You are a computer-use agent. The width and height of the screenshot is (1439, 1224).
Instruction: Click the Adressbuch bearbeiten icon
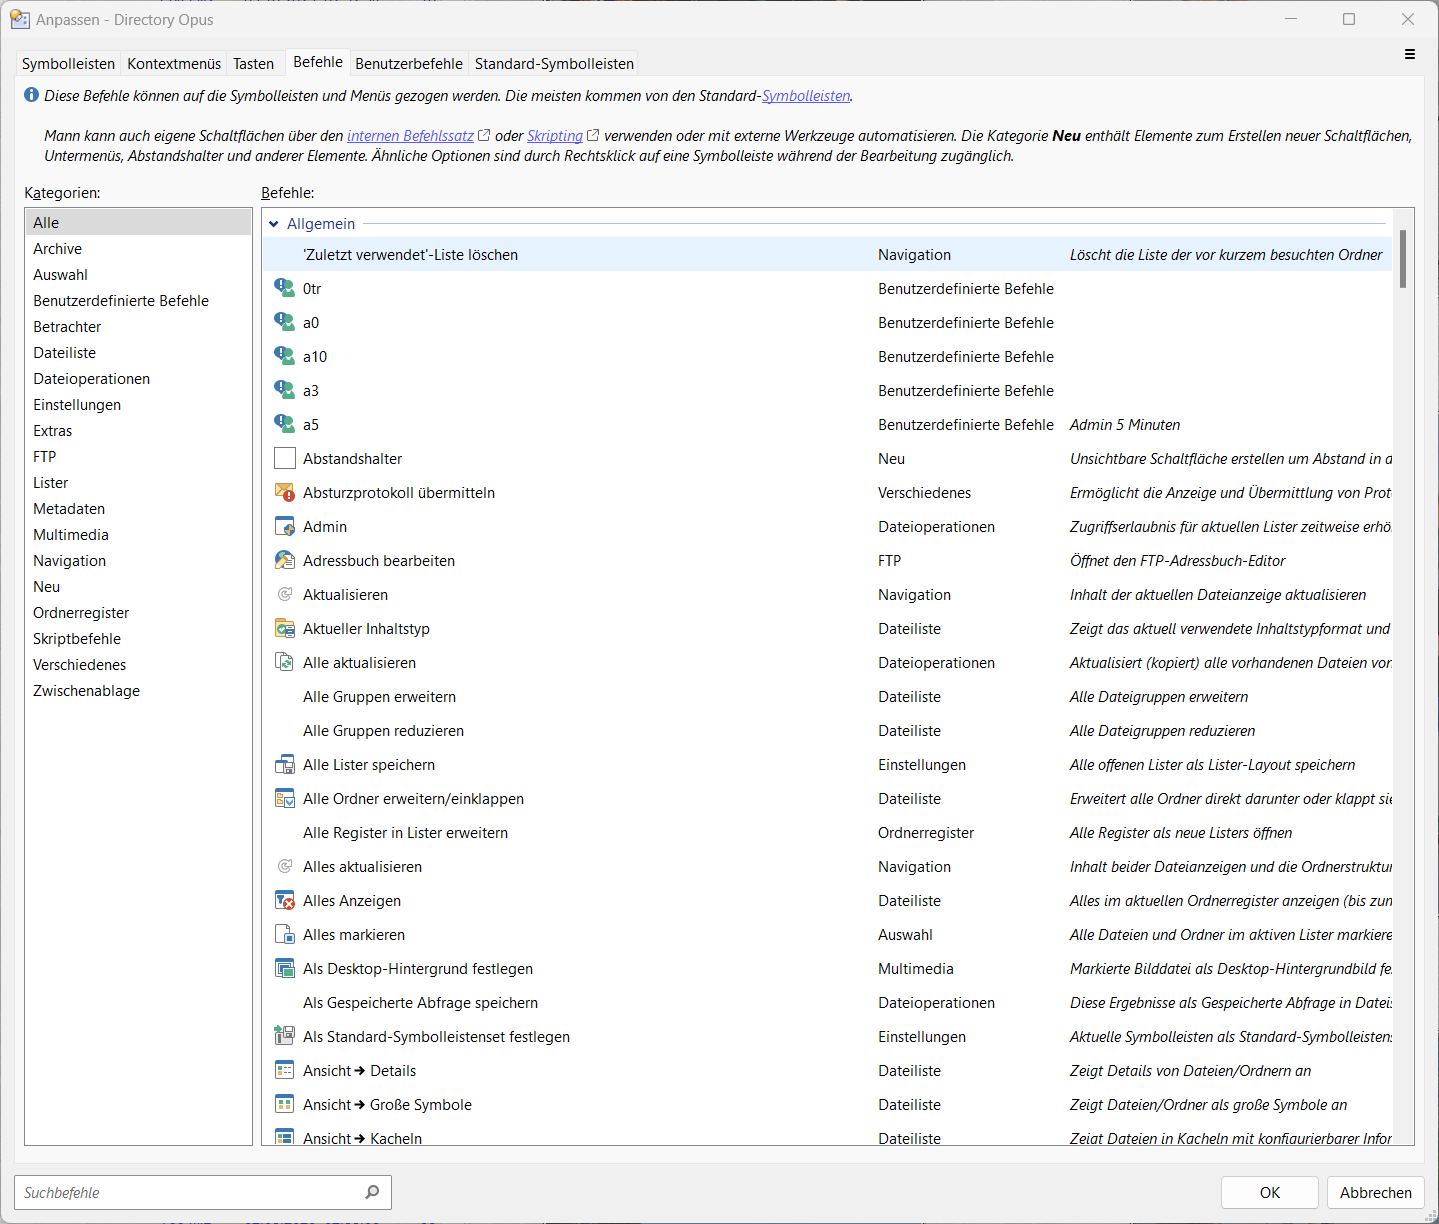tap(285, 560)
